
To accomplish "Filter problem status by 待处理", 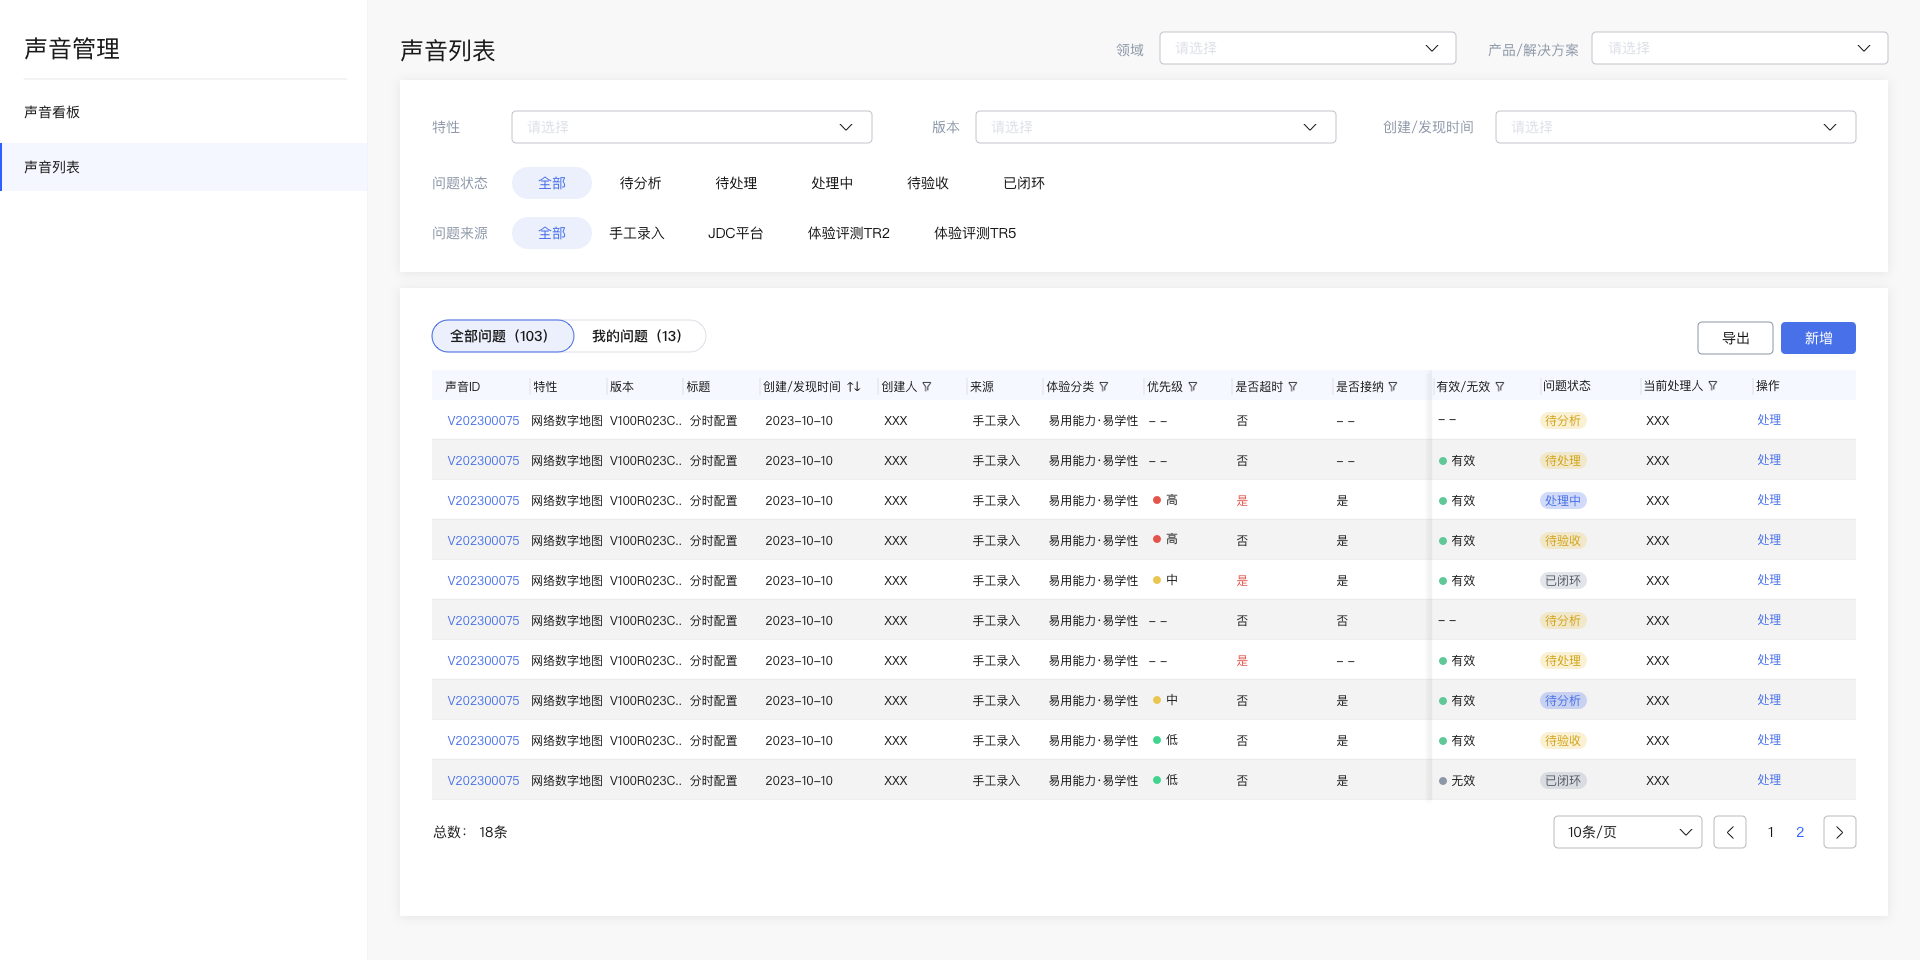I will pyautogui.click(x=736, y=183).
